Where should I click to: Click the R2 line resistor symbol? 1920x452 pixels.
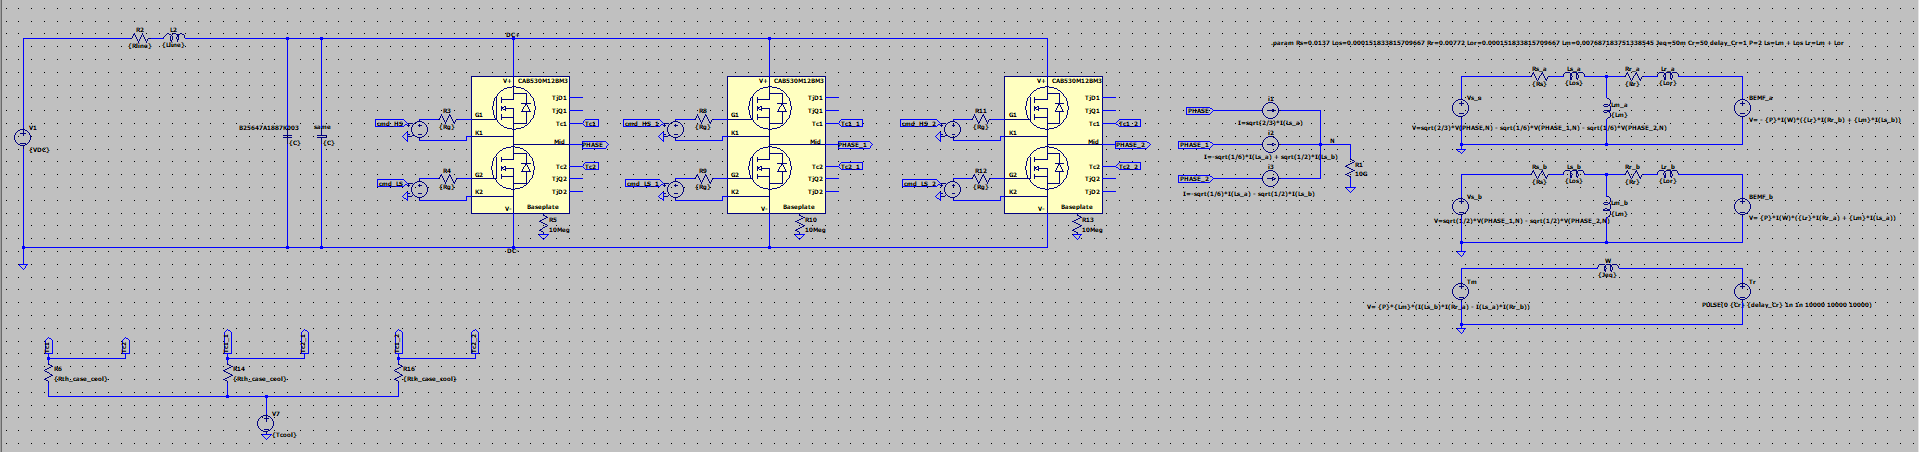pyautogui.click(x=140, y=38)
